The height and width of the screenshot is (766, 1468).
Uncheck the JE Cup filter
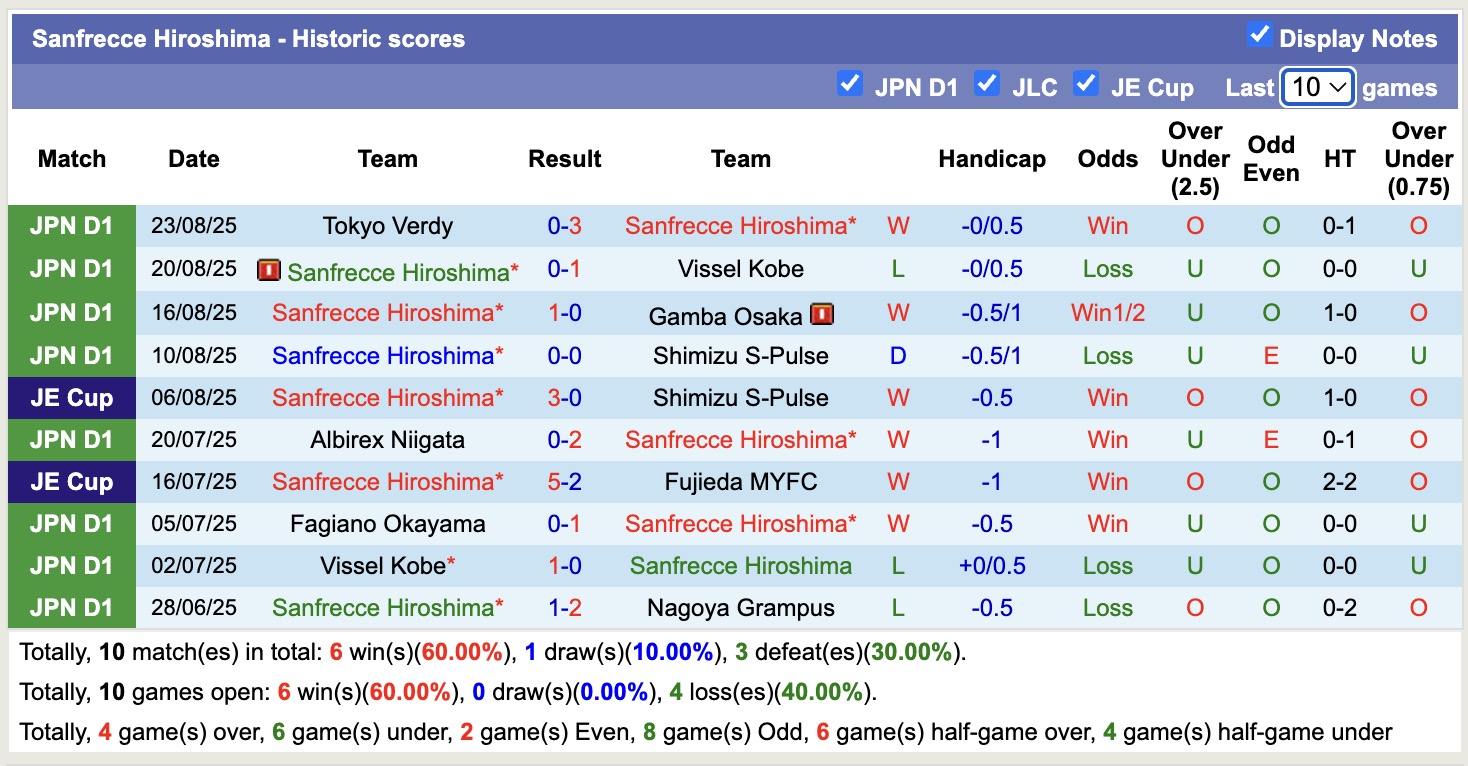[x=1085, y=86]
